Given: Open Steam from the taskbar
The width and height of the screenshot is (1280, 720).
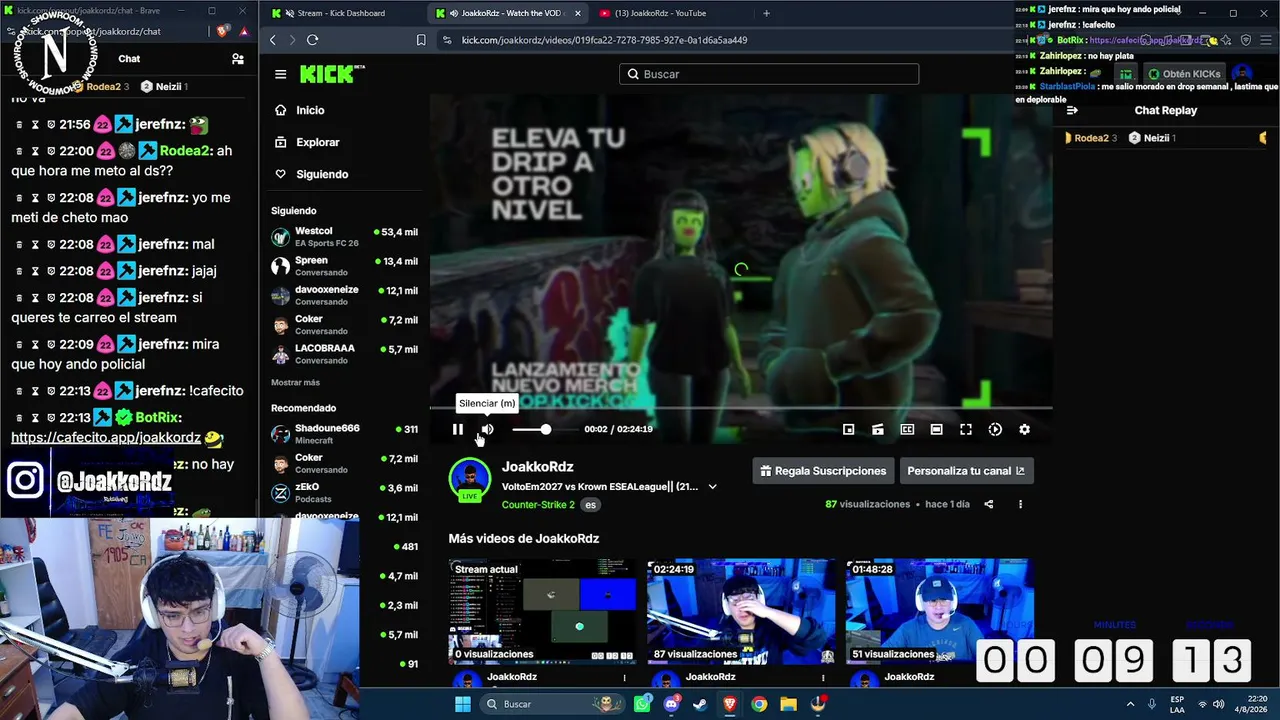Looking at the screenshot, I should [700, 704].
